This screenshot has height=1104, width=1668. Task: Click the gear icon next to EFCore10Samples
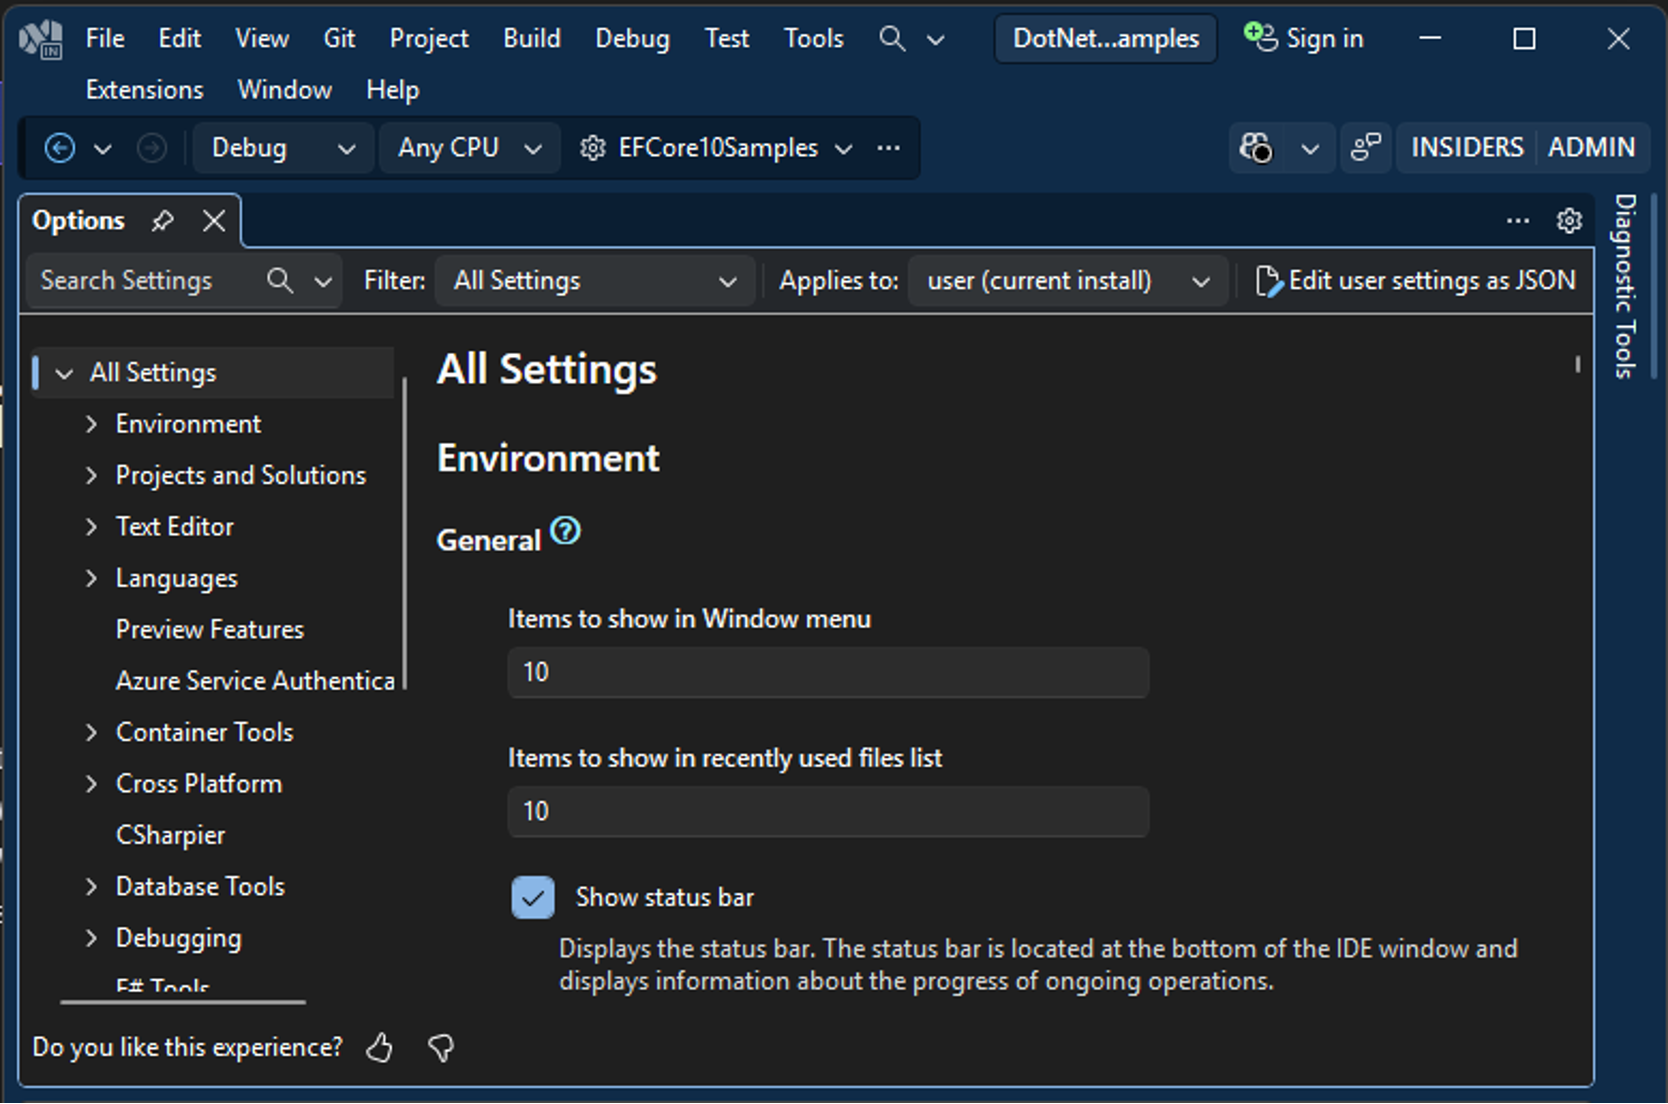tap(592, 147)
